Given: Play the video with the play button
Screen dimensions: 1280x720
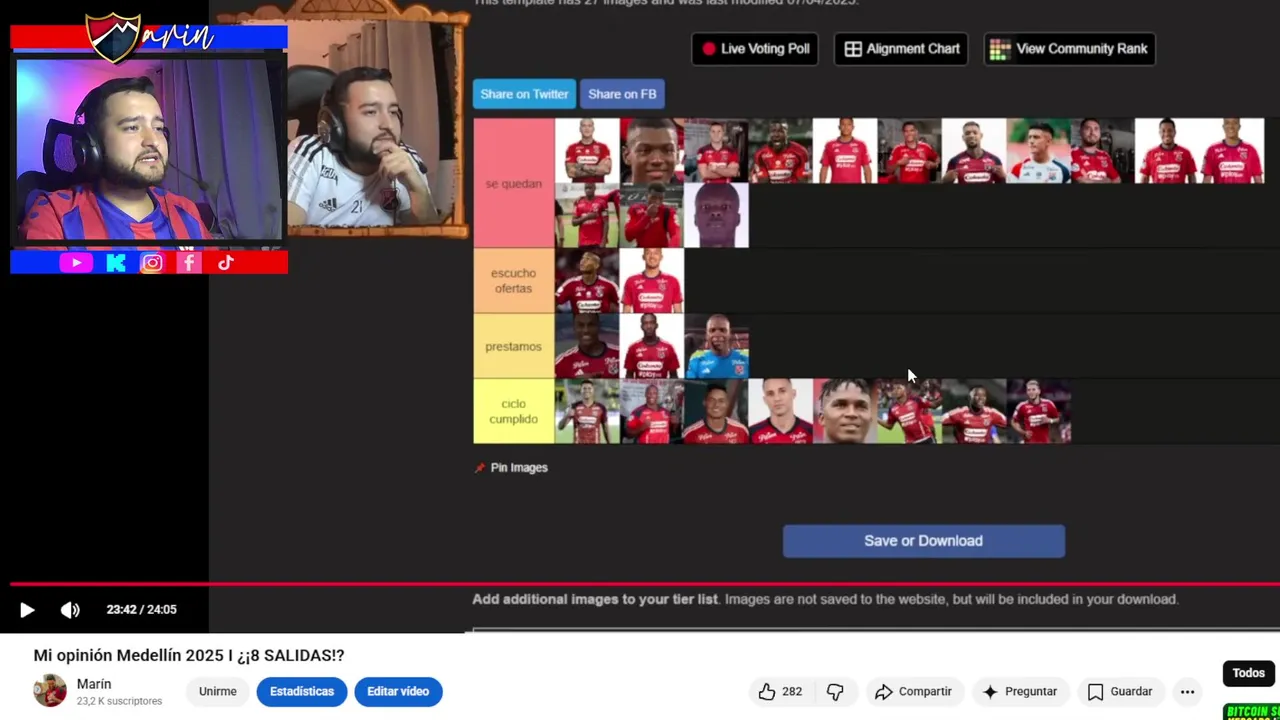Looking at the screenshot, I should click(27, 610).
